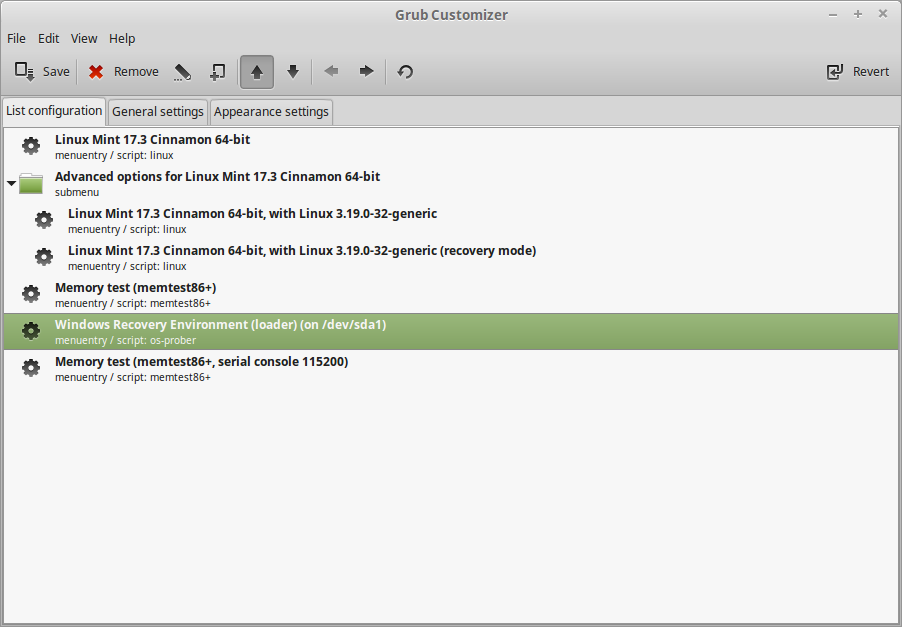Move selected entry up with up arrow

(x=257, y=72)
